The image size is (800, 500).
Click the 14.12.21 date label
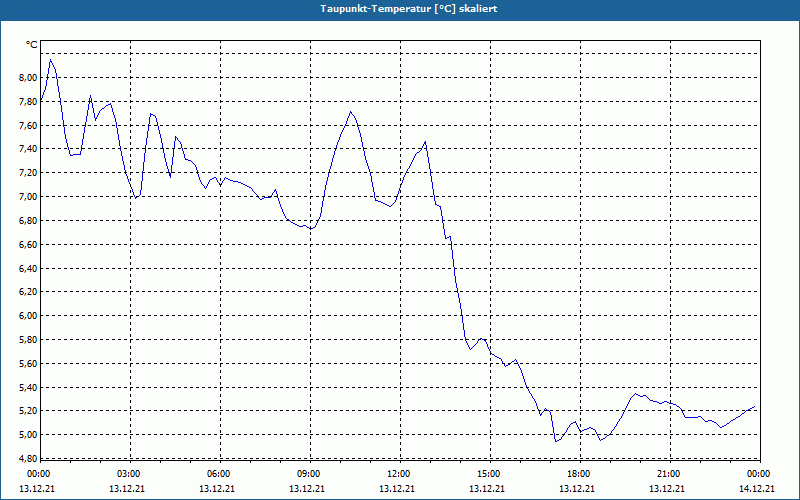757,489
